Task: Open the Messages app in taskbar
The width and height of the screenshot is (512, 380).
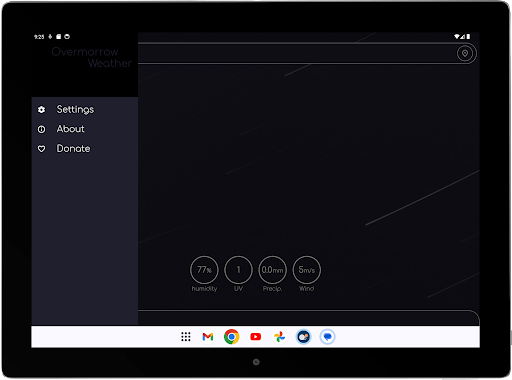Action: point(328,337)
